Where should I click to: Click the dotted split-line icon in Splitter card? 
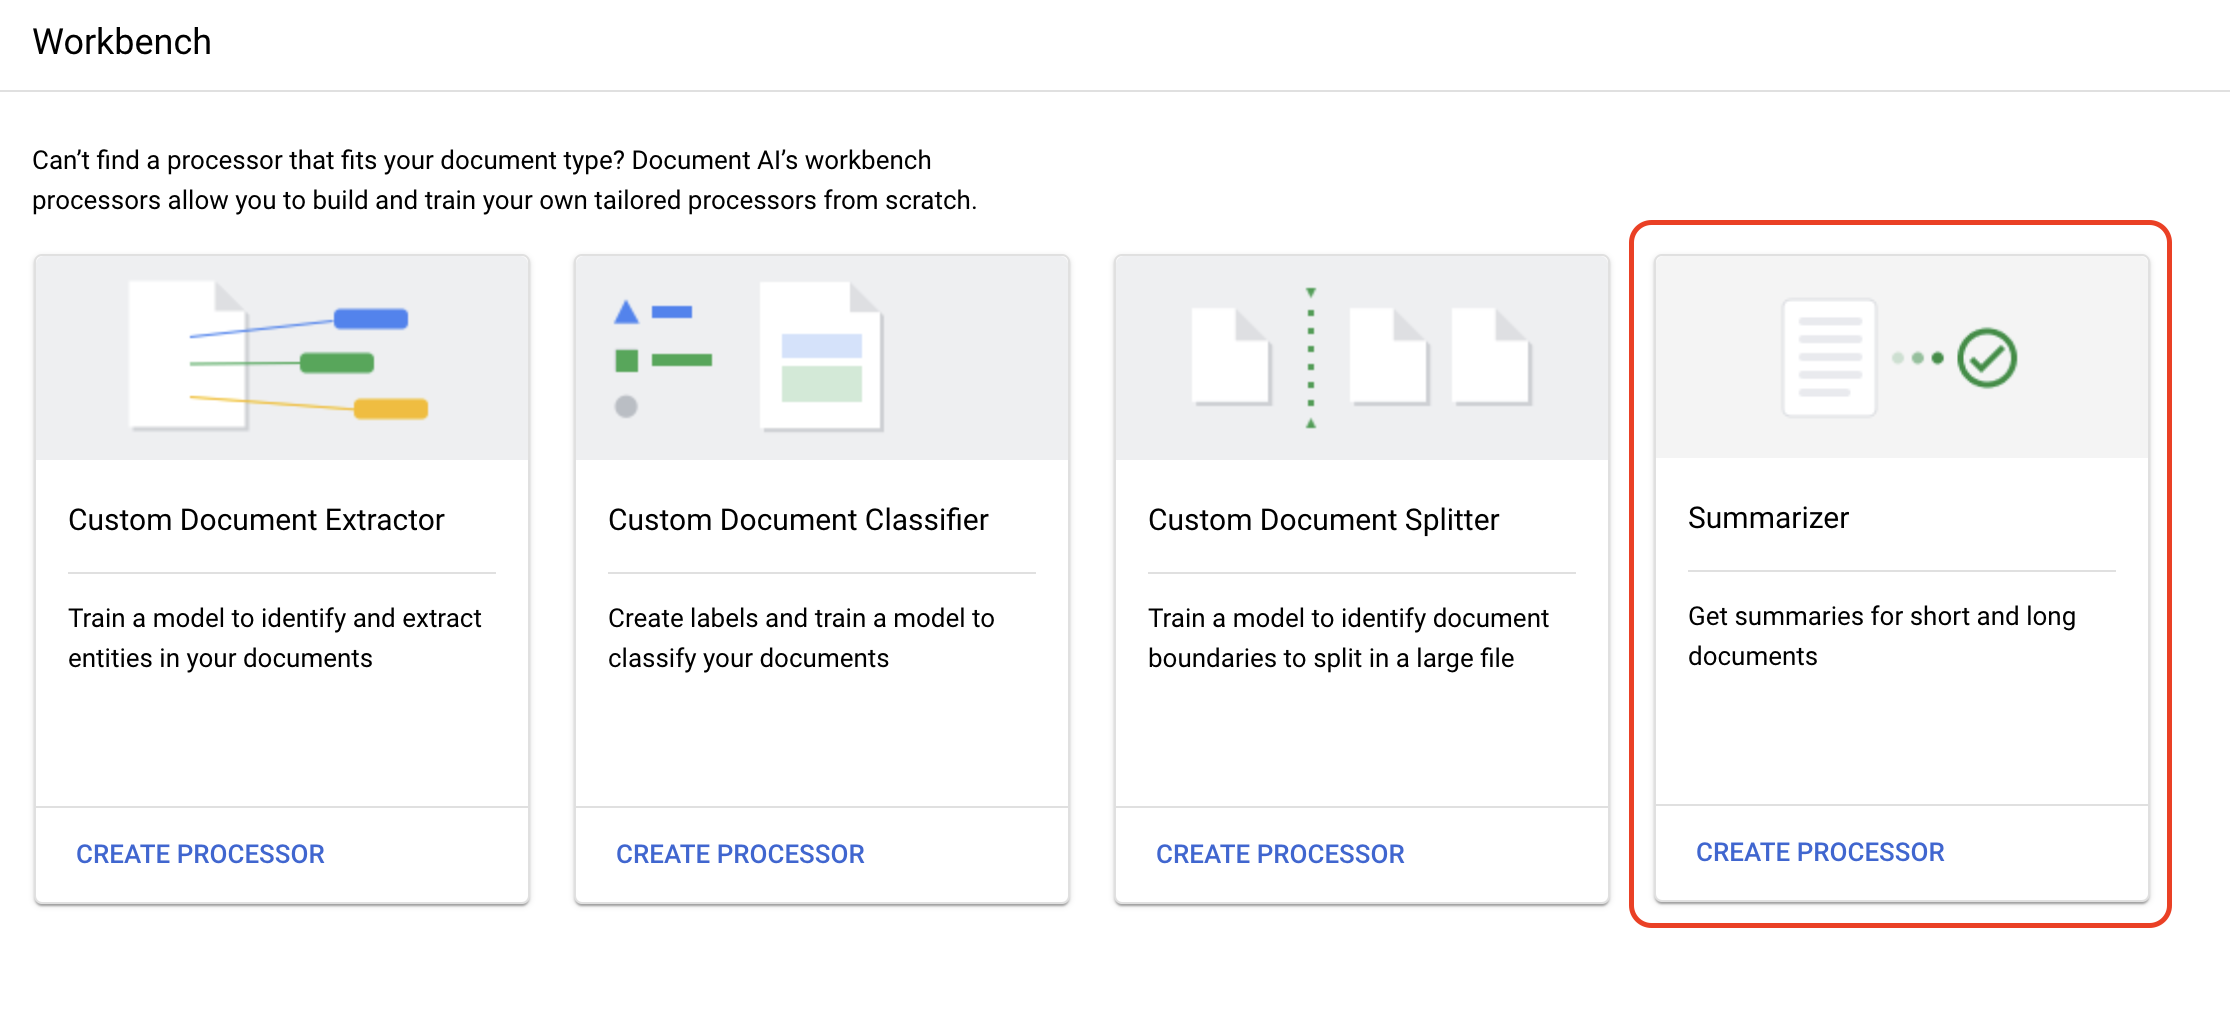click(x=1310, y=357)
